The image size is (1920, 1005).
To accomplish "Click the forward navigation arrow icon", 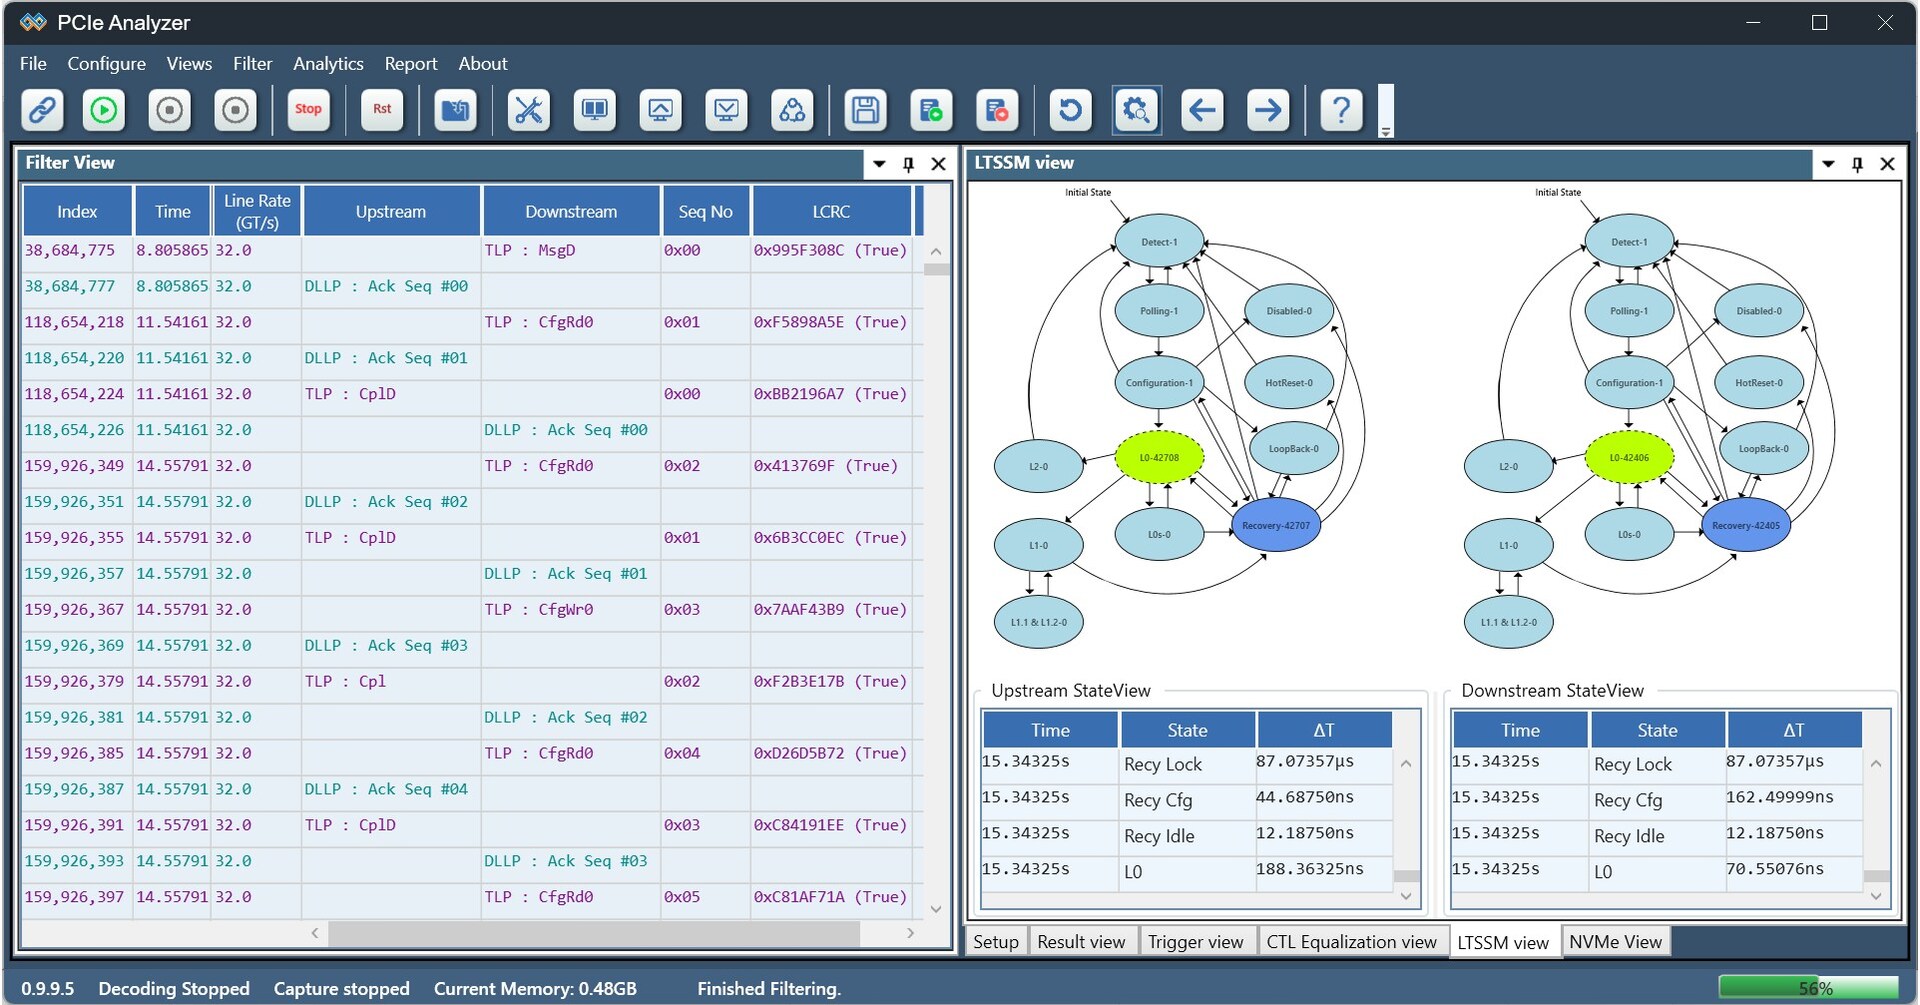I will click(x=1267, y=110).
